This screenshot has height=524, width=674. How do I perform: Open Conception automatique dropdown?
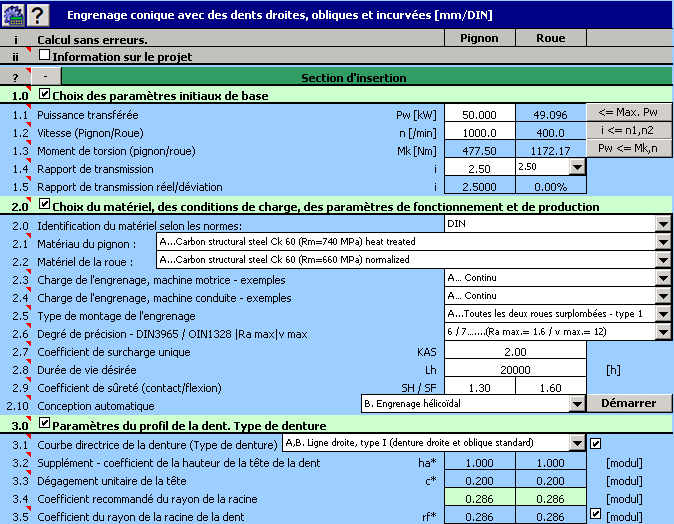pos(577,404)
